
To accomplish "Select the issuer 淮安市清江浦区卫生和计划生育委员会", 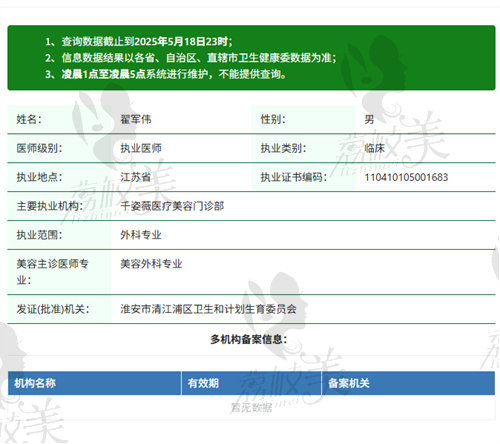I will point(208,309).
